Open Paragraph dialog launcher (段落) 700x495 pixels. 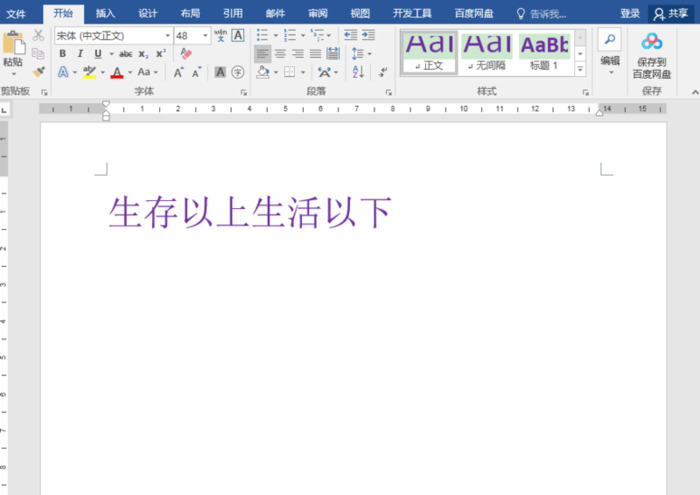(x=389, y=92)
